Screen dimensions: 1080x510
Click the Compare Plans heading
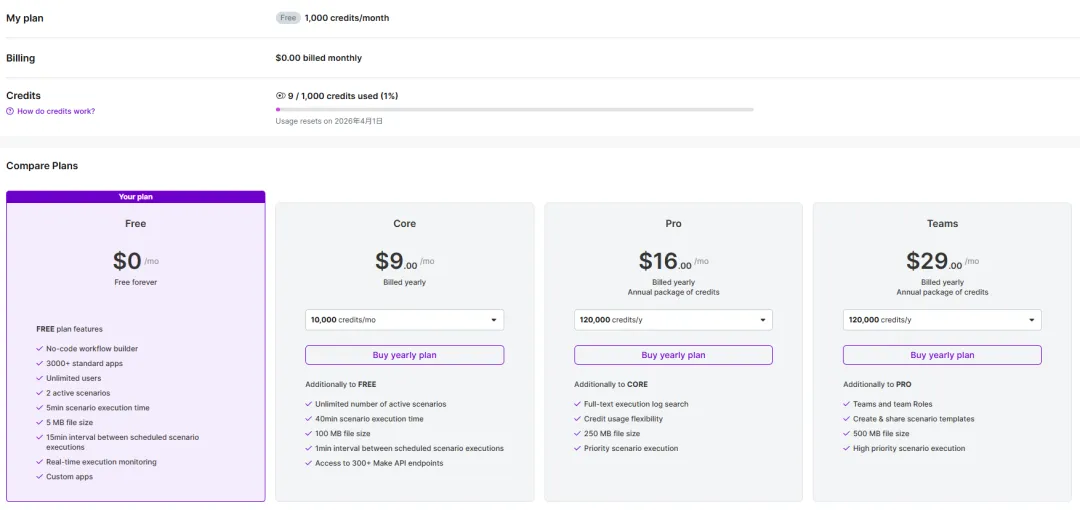tap(42, 165)
